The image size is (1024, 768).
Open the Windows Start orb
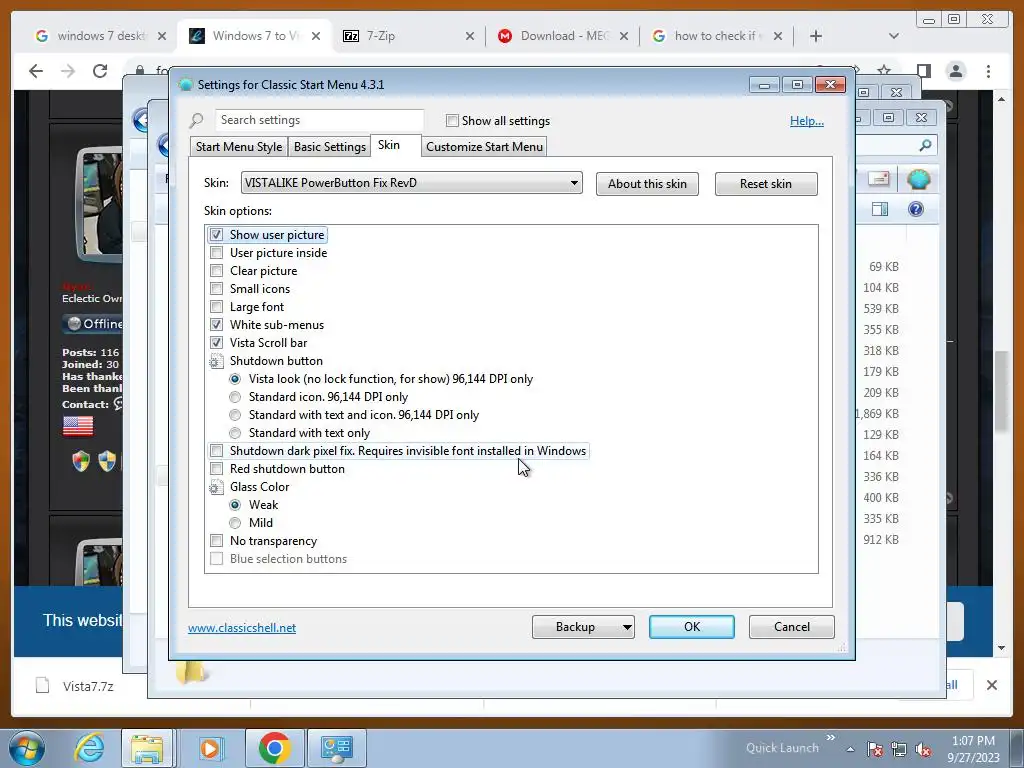pyautogui.click(x=27, y=748)
